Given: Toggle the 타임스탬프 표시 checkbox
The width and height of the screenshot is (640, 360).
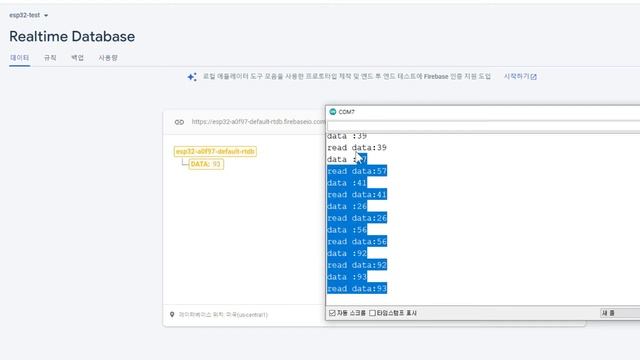Looking at the screenshot, I should pos(372,313).
